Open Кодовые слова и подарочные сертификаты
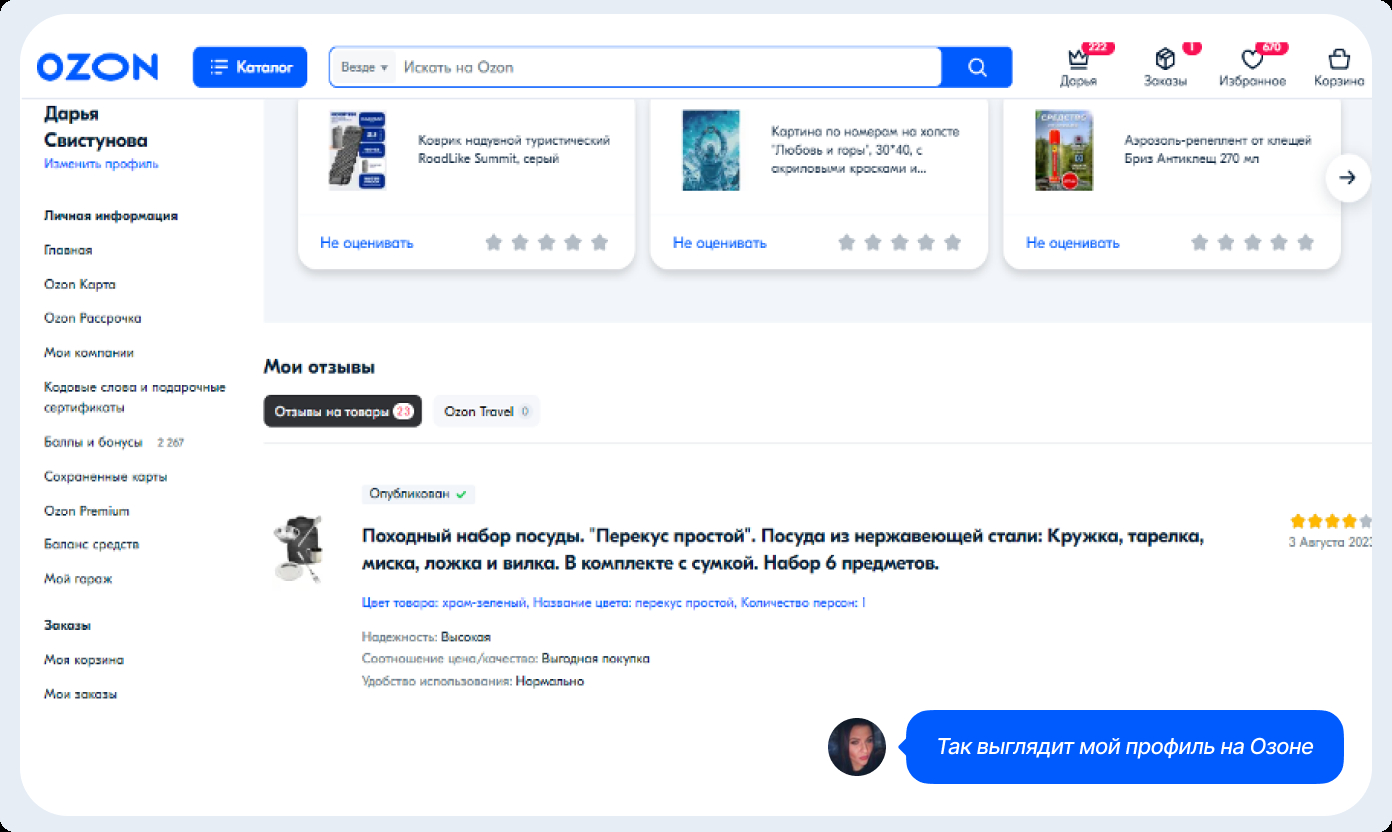This screenshot has height=832, width=1392. [135, 397]
